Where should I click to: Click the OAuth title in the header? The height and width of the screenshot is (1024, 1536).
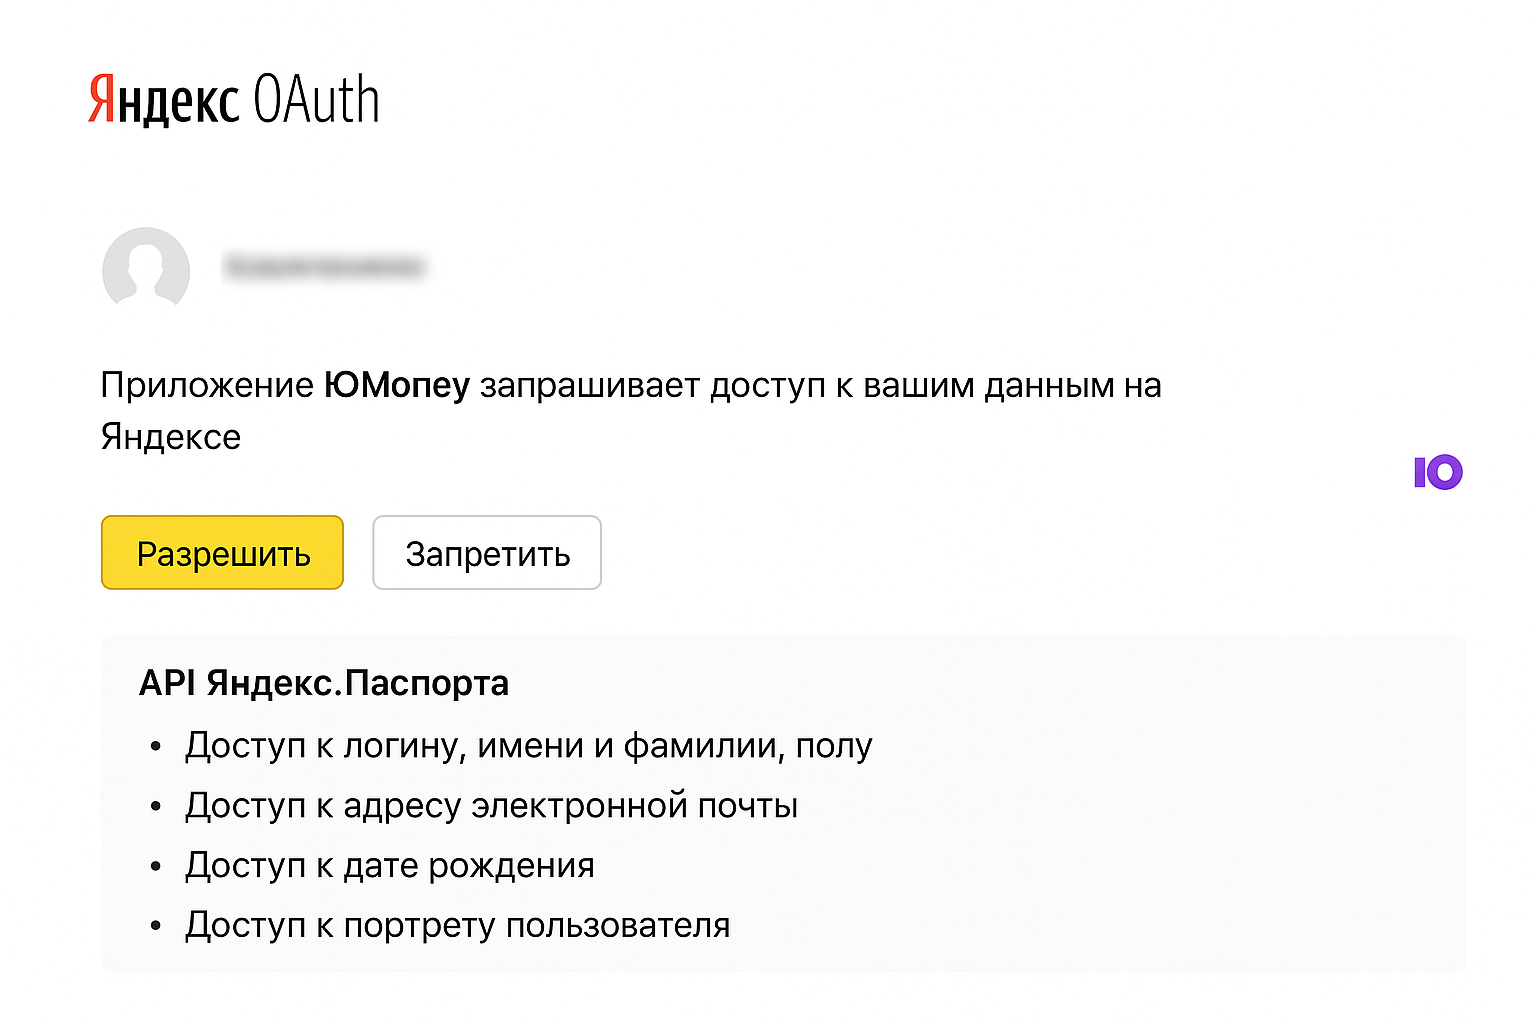click(x=316, y=100)
